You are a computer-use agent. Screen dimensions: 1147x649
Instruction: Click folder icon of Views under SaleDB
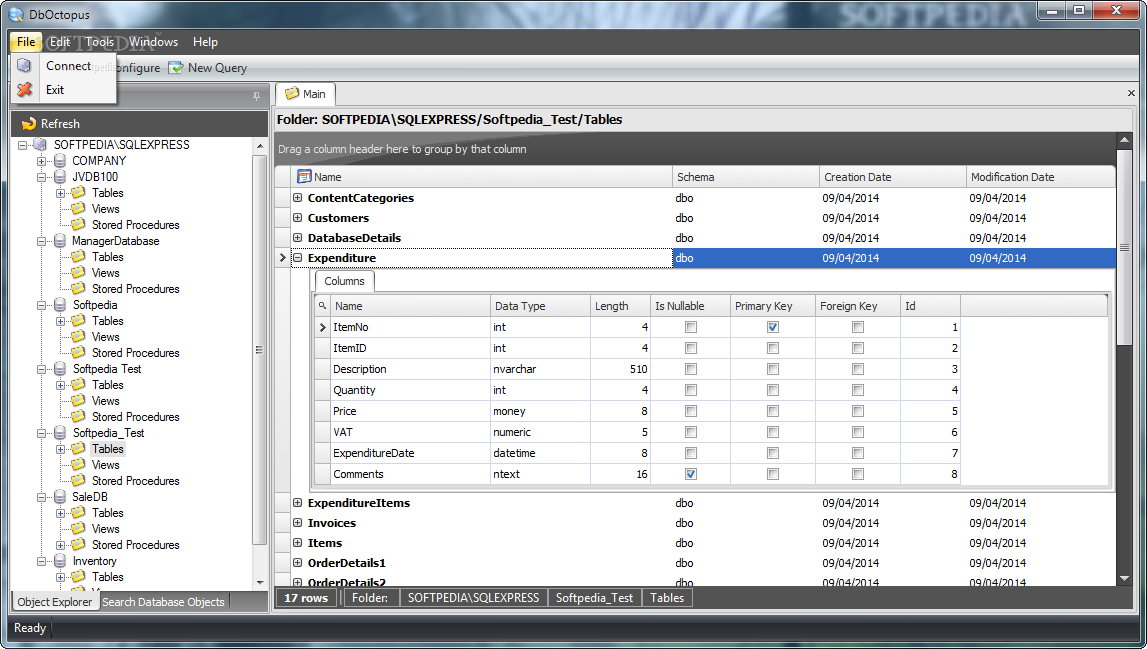pos(78,528)
